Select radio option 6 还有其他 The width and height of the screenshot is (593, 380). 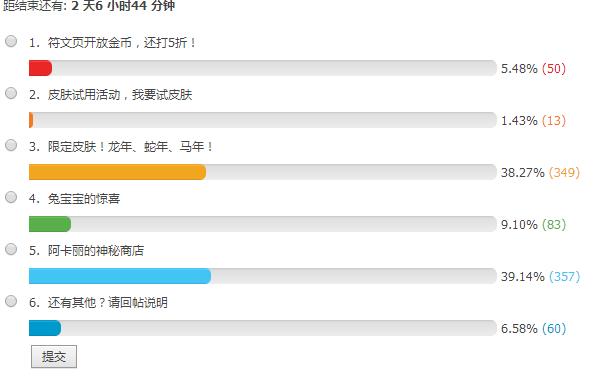(11, 301)
